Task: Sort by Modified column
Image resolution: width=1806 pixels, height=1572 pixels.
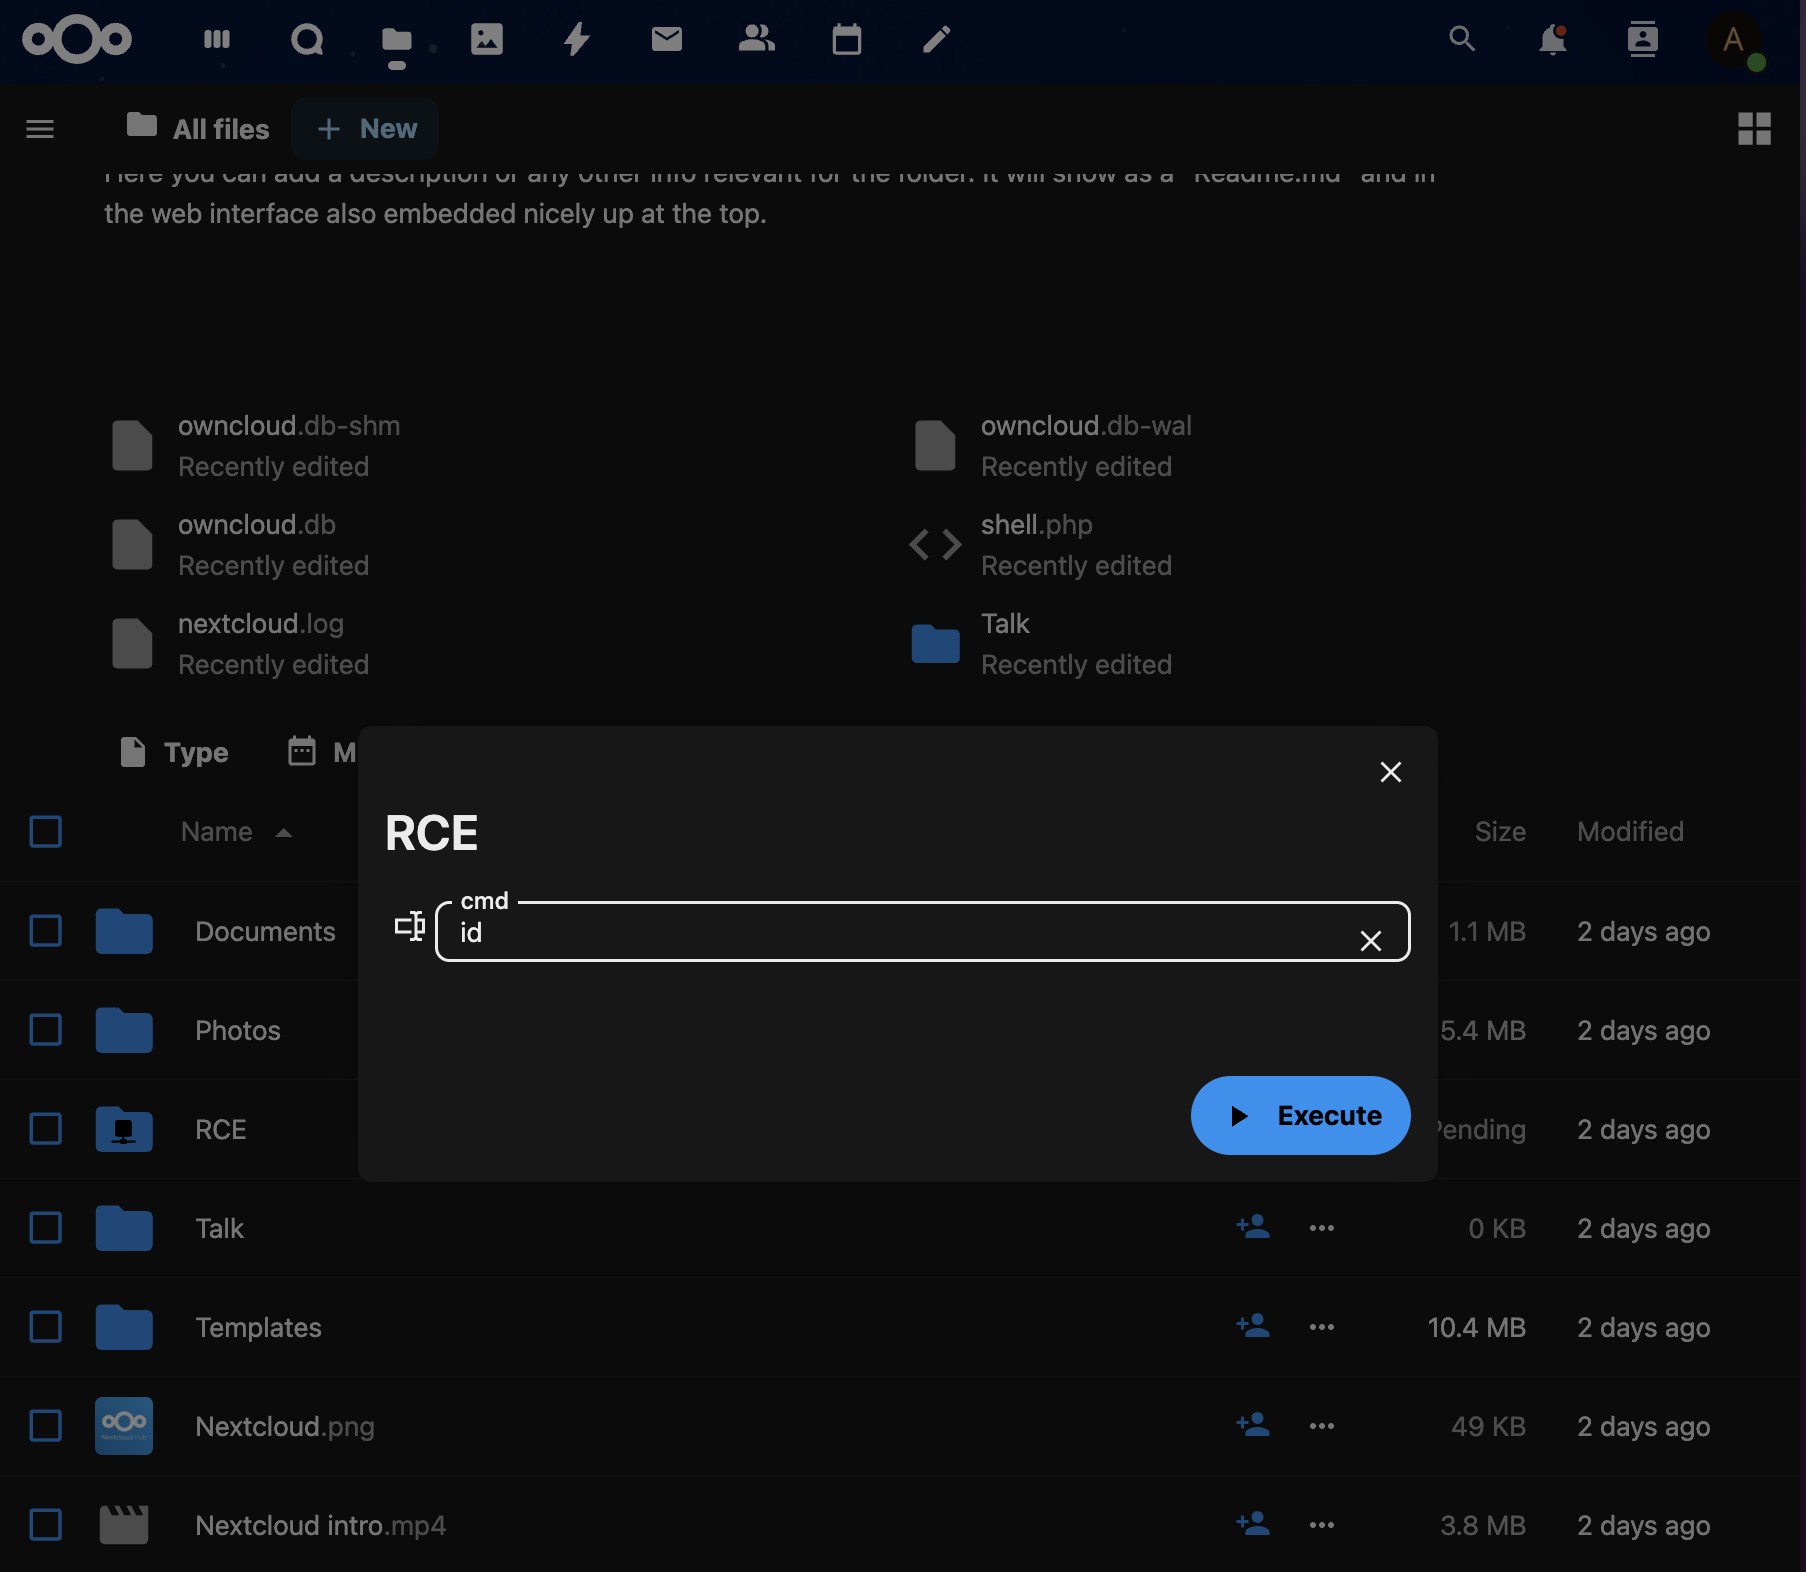Action: click(x=1630, y=832)
